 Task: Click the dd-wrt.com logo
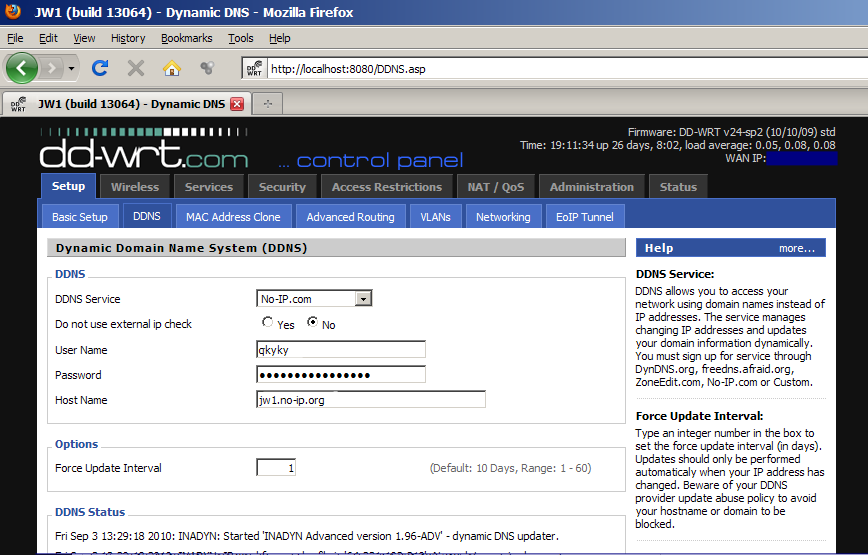click(144, 148)
